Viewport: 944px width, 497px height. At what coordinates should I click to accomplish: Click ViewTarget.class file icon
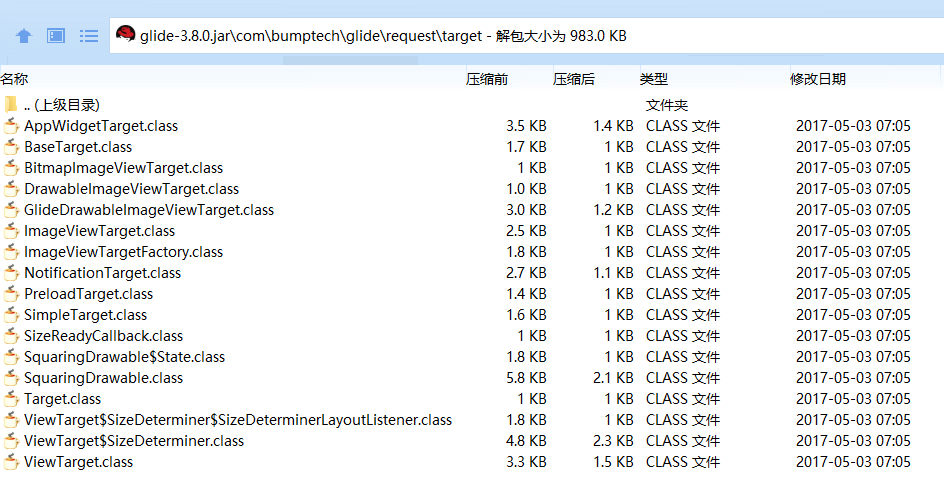11,463
